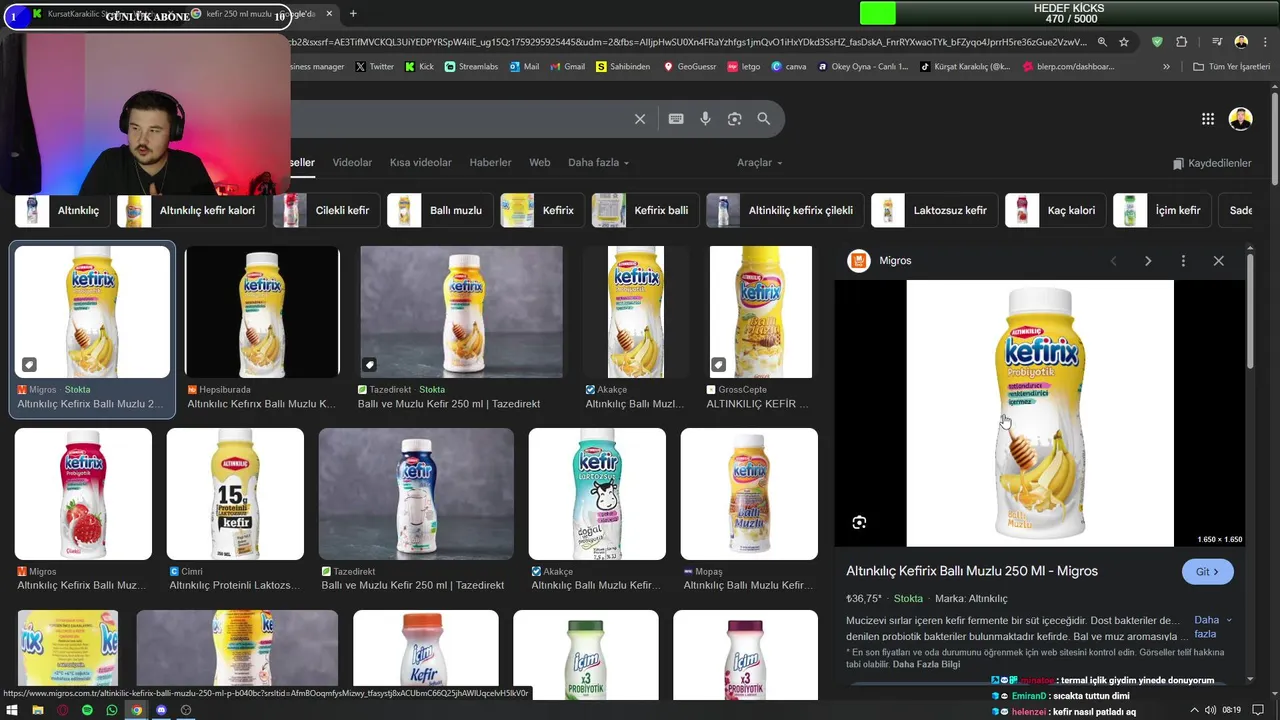
Task: Click the preview panel scroll down arrow
Action: [x=1250, y=679]
